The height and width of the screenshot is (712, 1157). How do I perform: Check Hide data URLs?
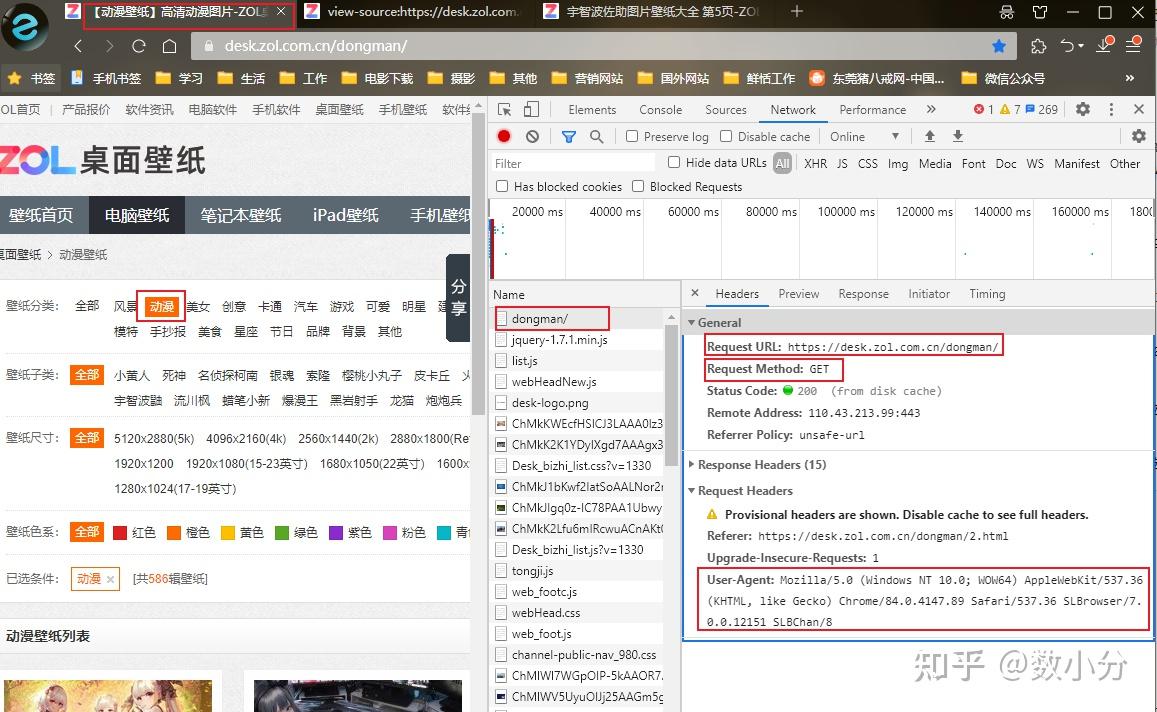pos(674,162)
